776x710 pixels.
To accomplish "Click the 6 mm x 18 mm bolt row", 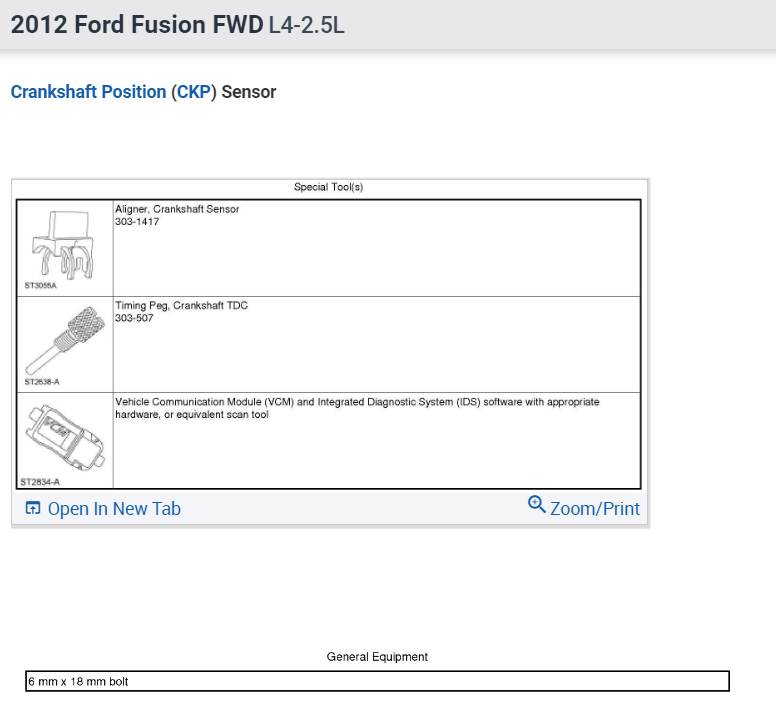I will tap(377, 682).
